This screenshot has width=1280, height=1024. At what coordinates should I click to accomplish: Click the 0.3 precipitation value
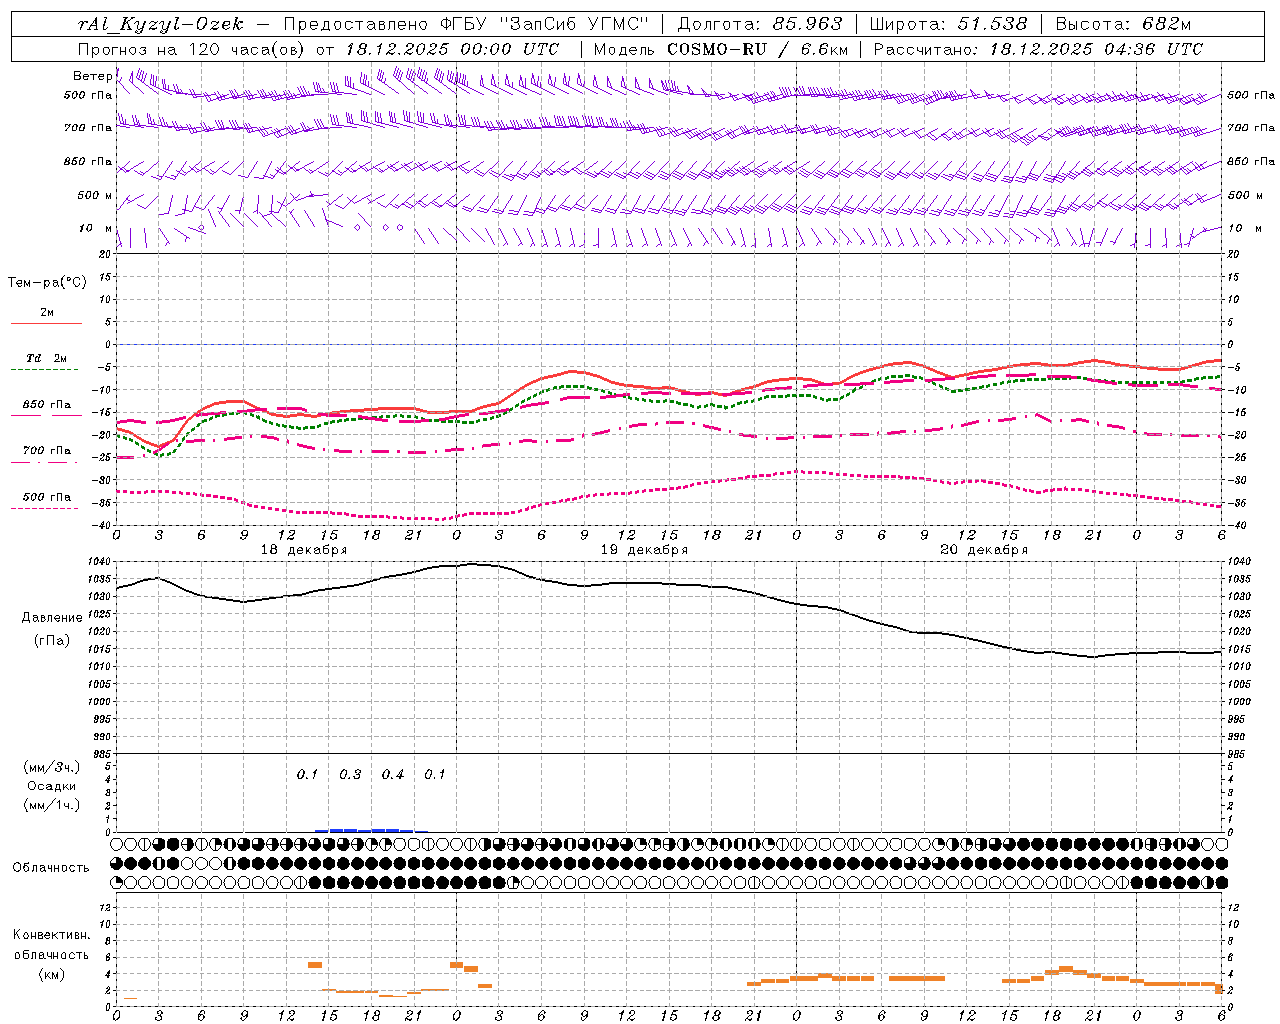tap(350, 775)
